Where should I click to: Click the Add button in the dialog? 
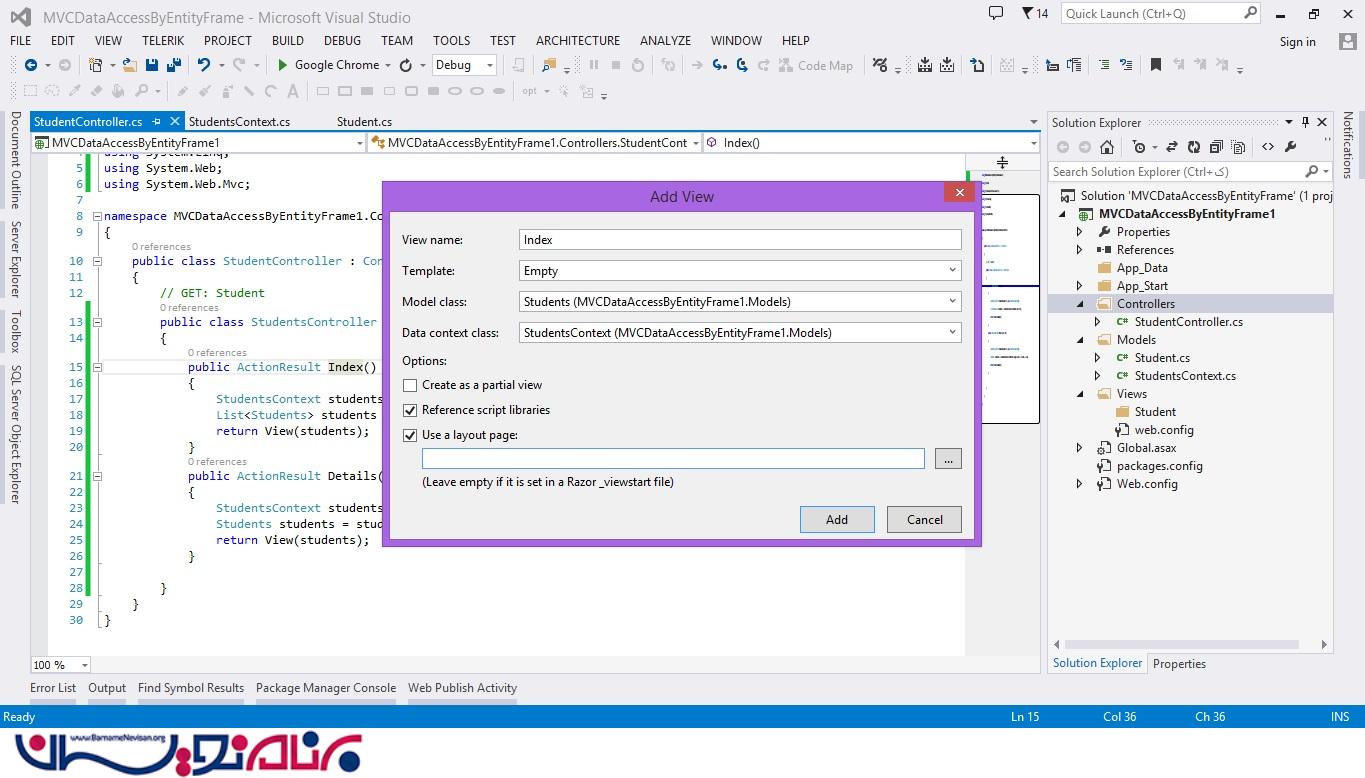[837, 519]
